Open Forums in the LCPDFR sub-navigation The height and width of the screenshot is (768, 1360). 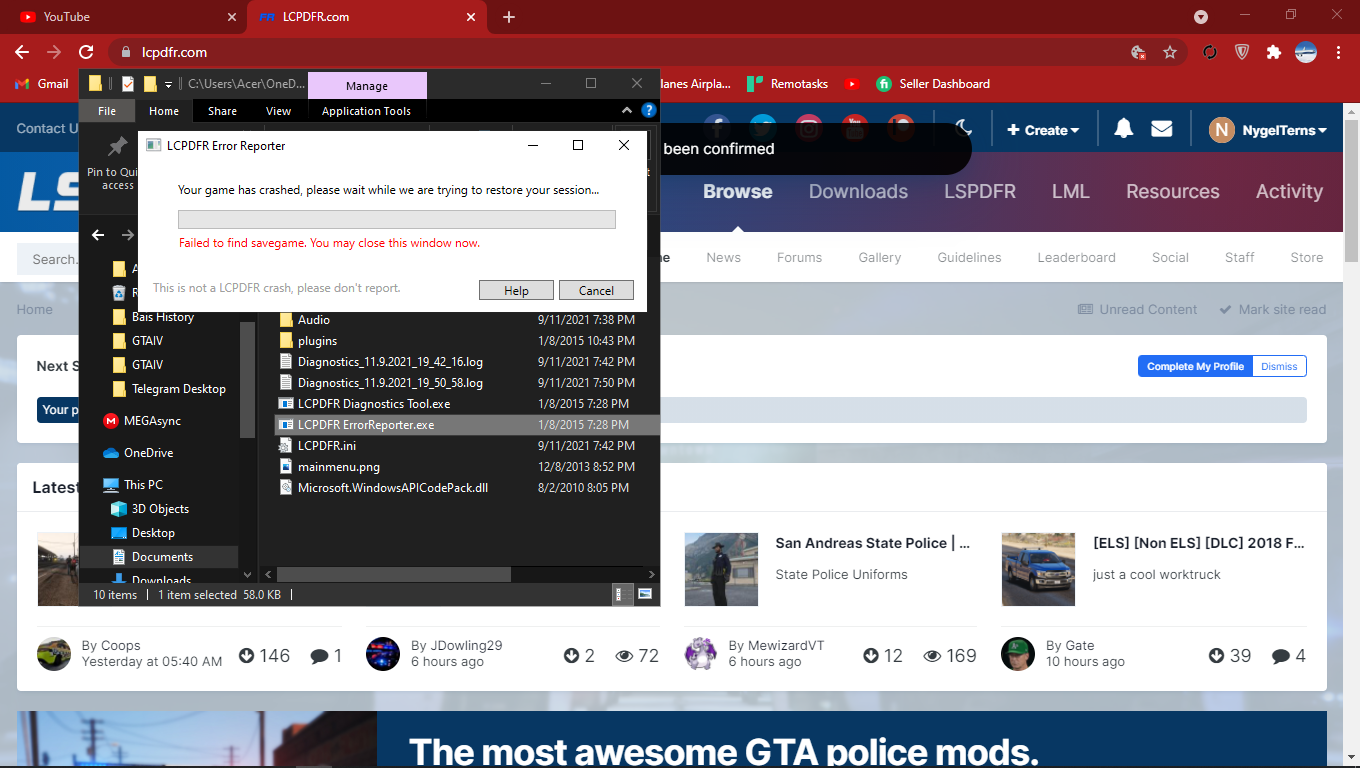click(799, 257)
